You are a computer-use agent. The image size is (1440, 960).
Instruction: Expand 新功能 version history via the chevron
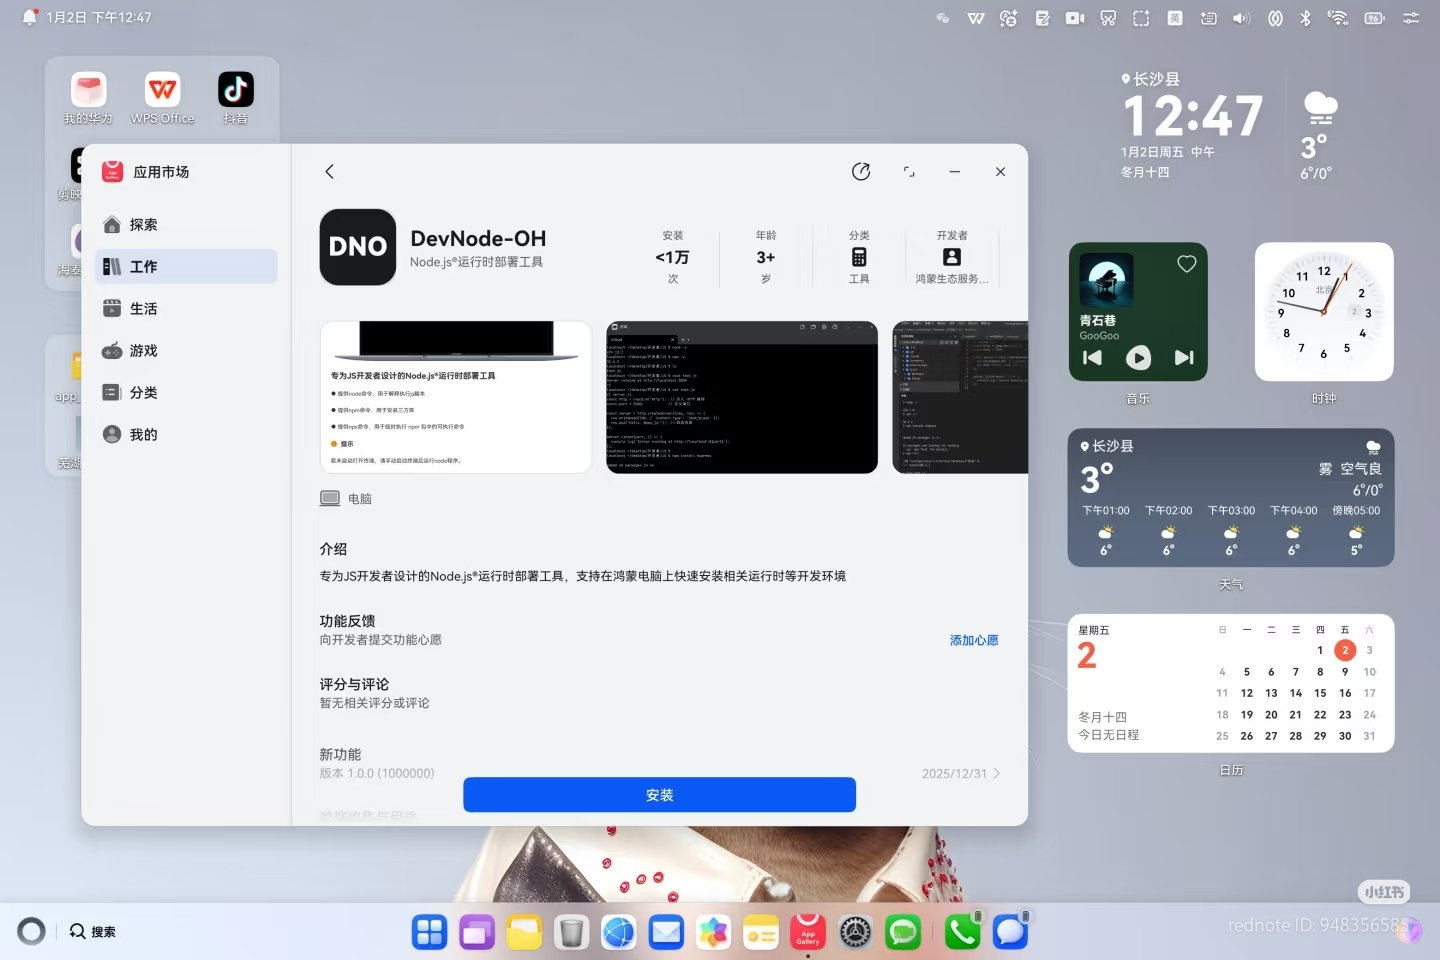coord(997,773)
